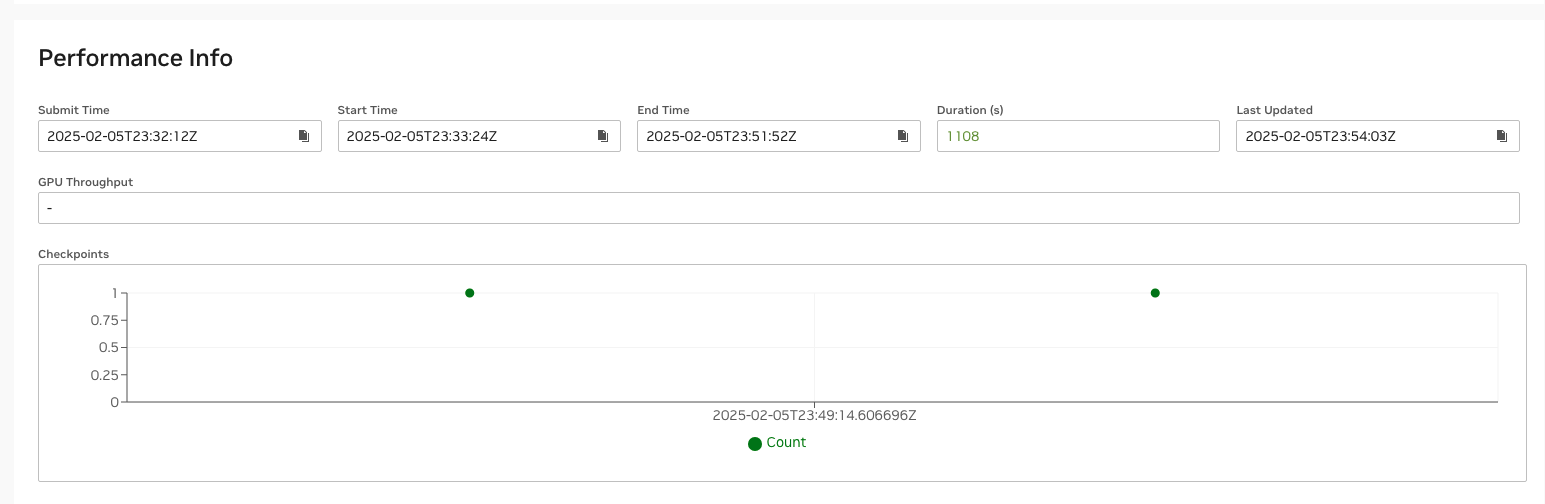1545x504 pixels.
Task: Copy the Submit Time value
Action: pos(304,136)
